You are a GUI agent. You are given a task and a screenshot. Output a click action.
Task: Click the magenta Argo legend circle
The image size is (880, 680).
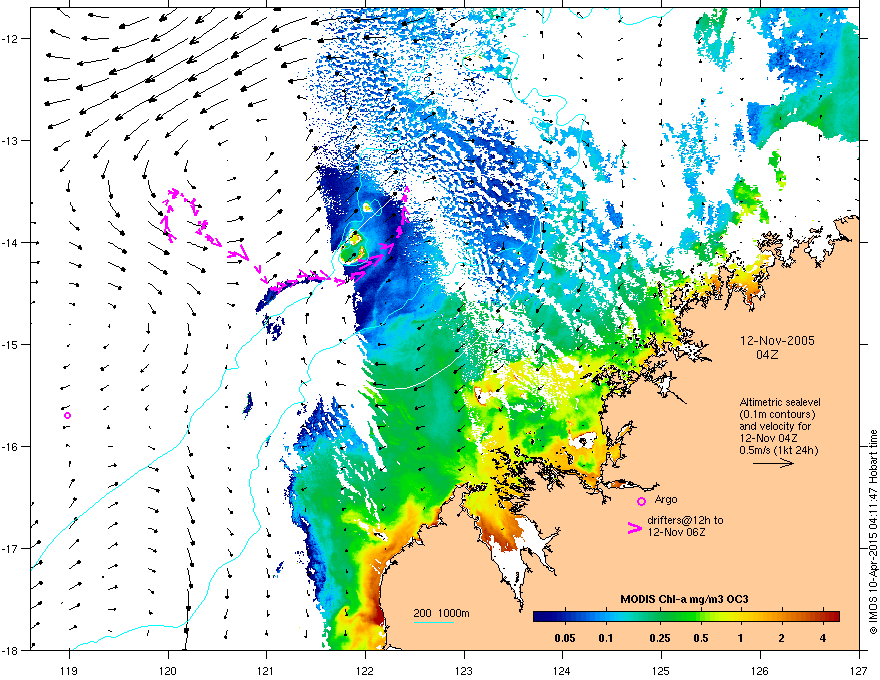[x=641, y=501]
